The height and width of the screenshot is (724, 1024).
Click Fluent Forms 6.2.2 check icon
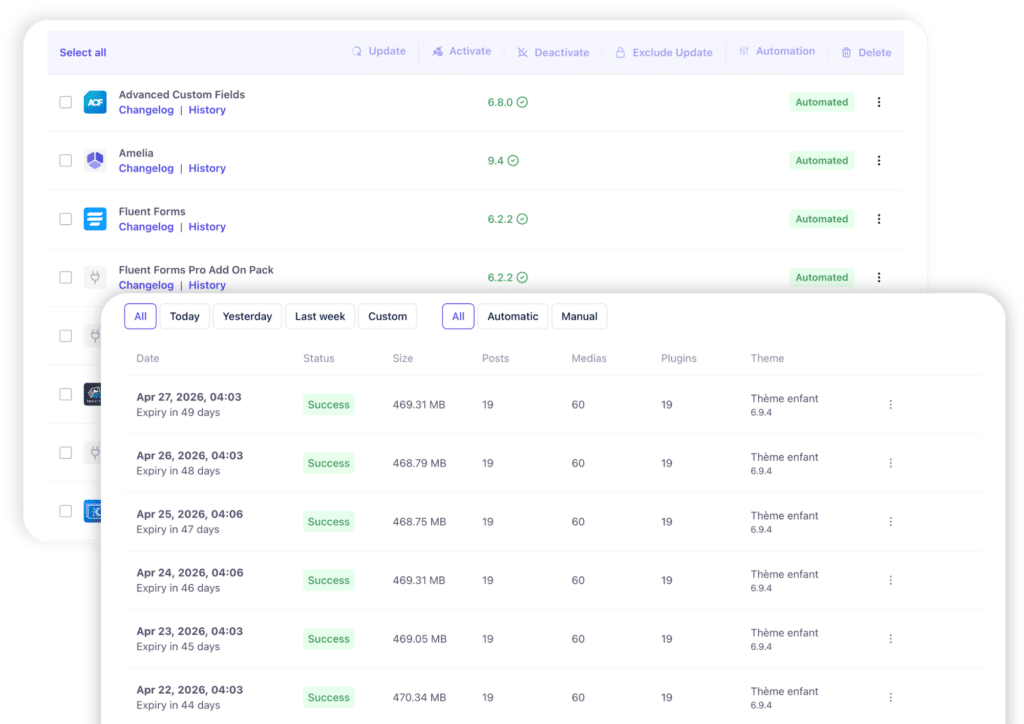[x=522, y=219]
